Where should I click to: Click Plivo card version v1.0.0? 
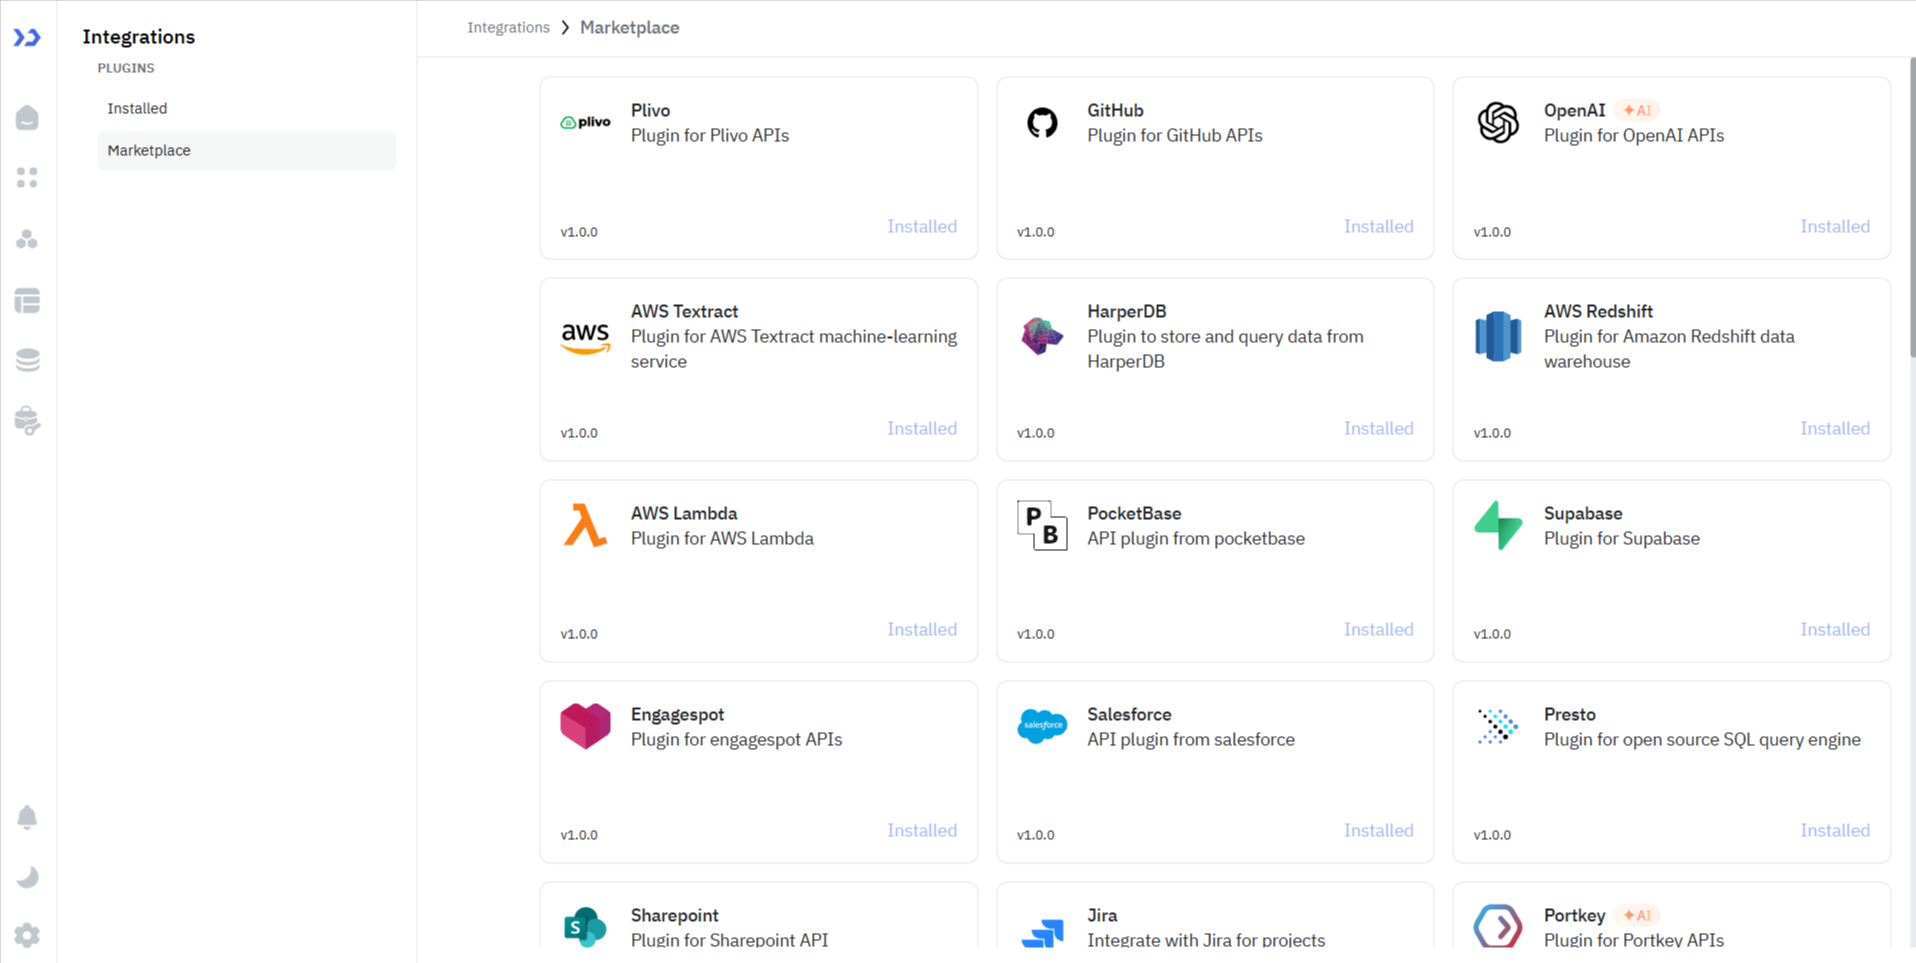tap(579, 232)
